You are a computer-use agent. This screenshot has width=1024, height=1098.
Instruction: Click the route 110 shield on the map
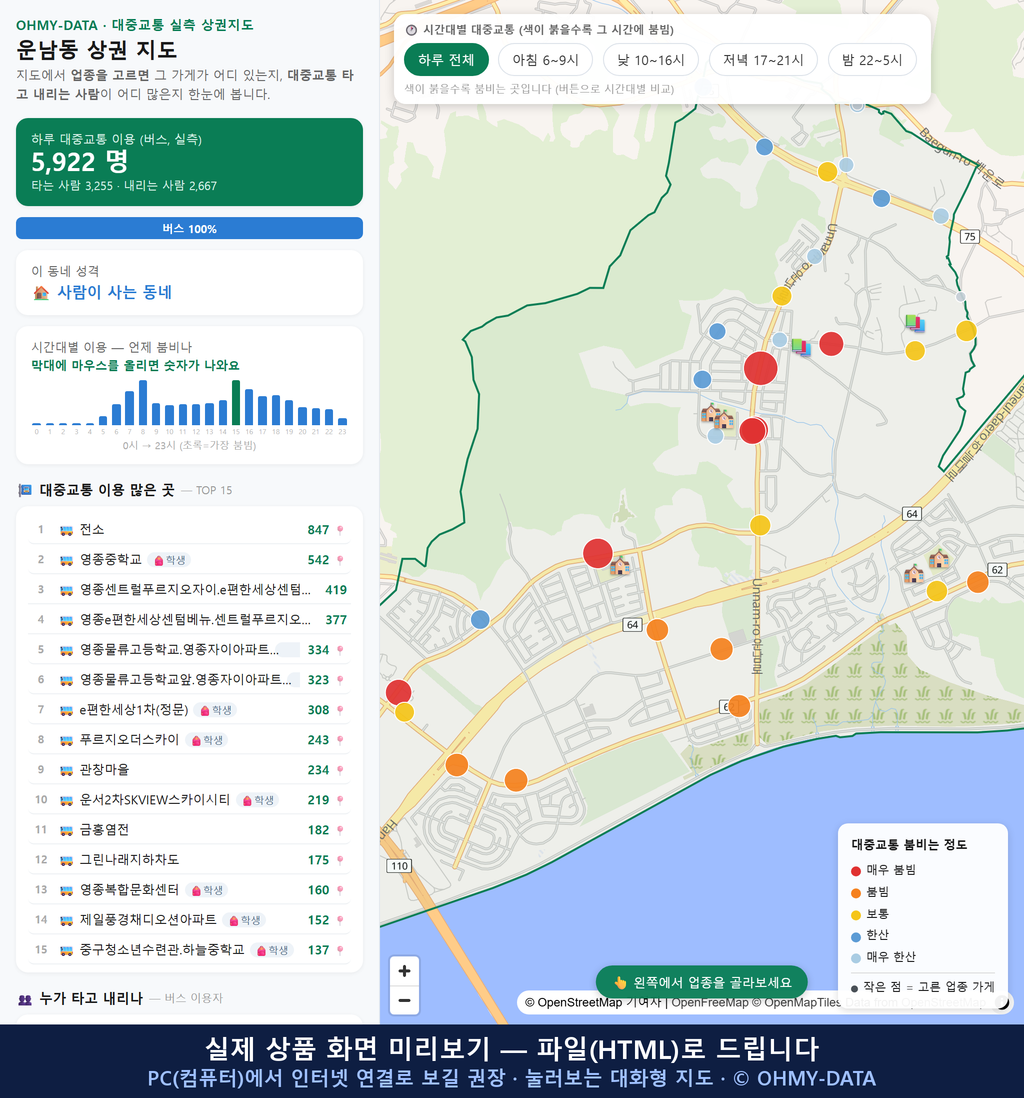tap(399, 866)
